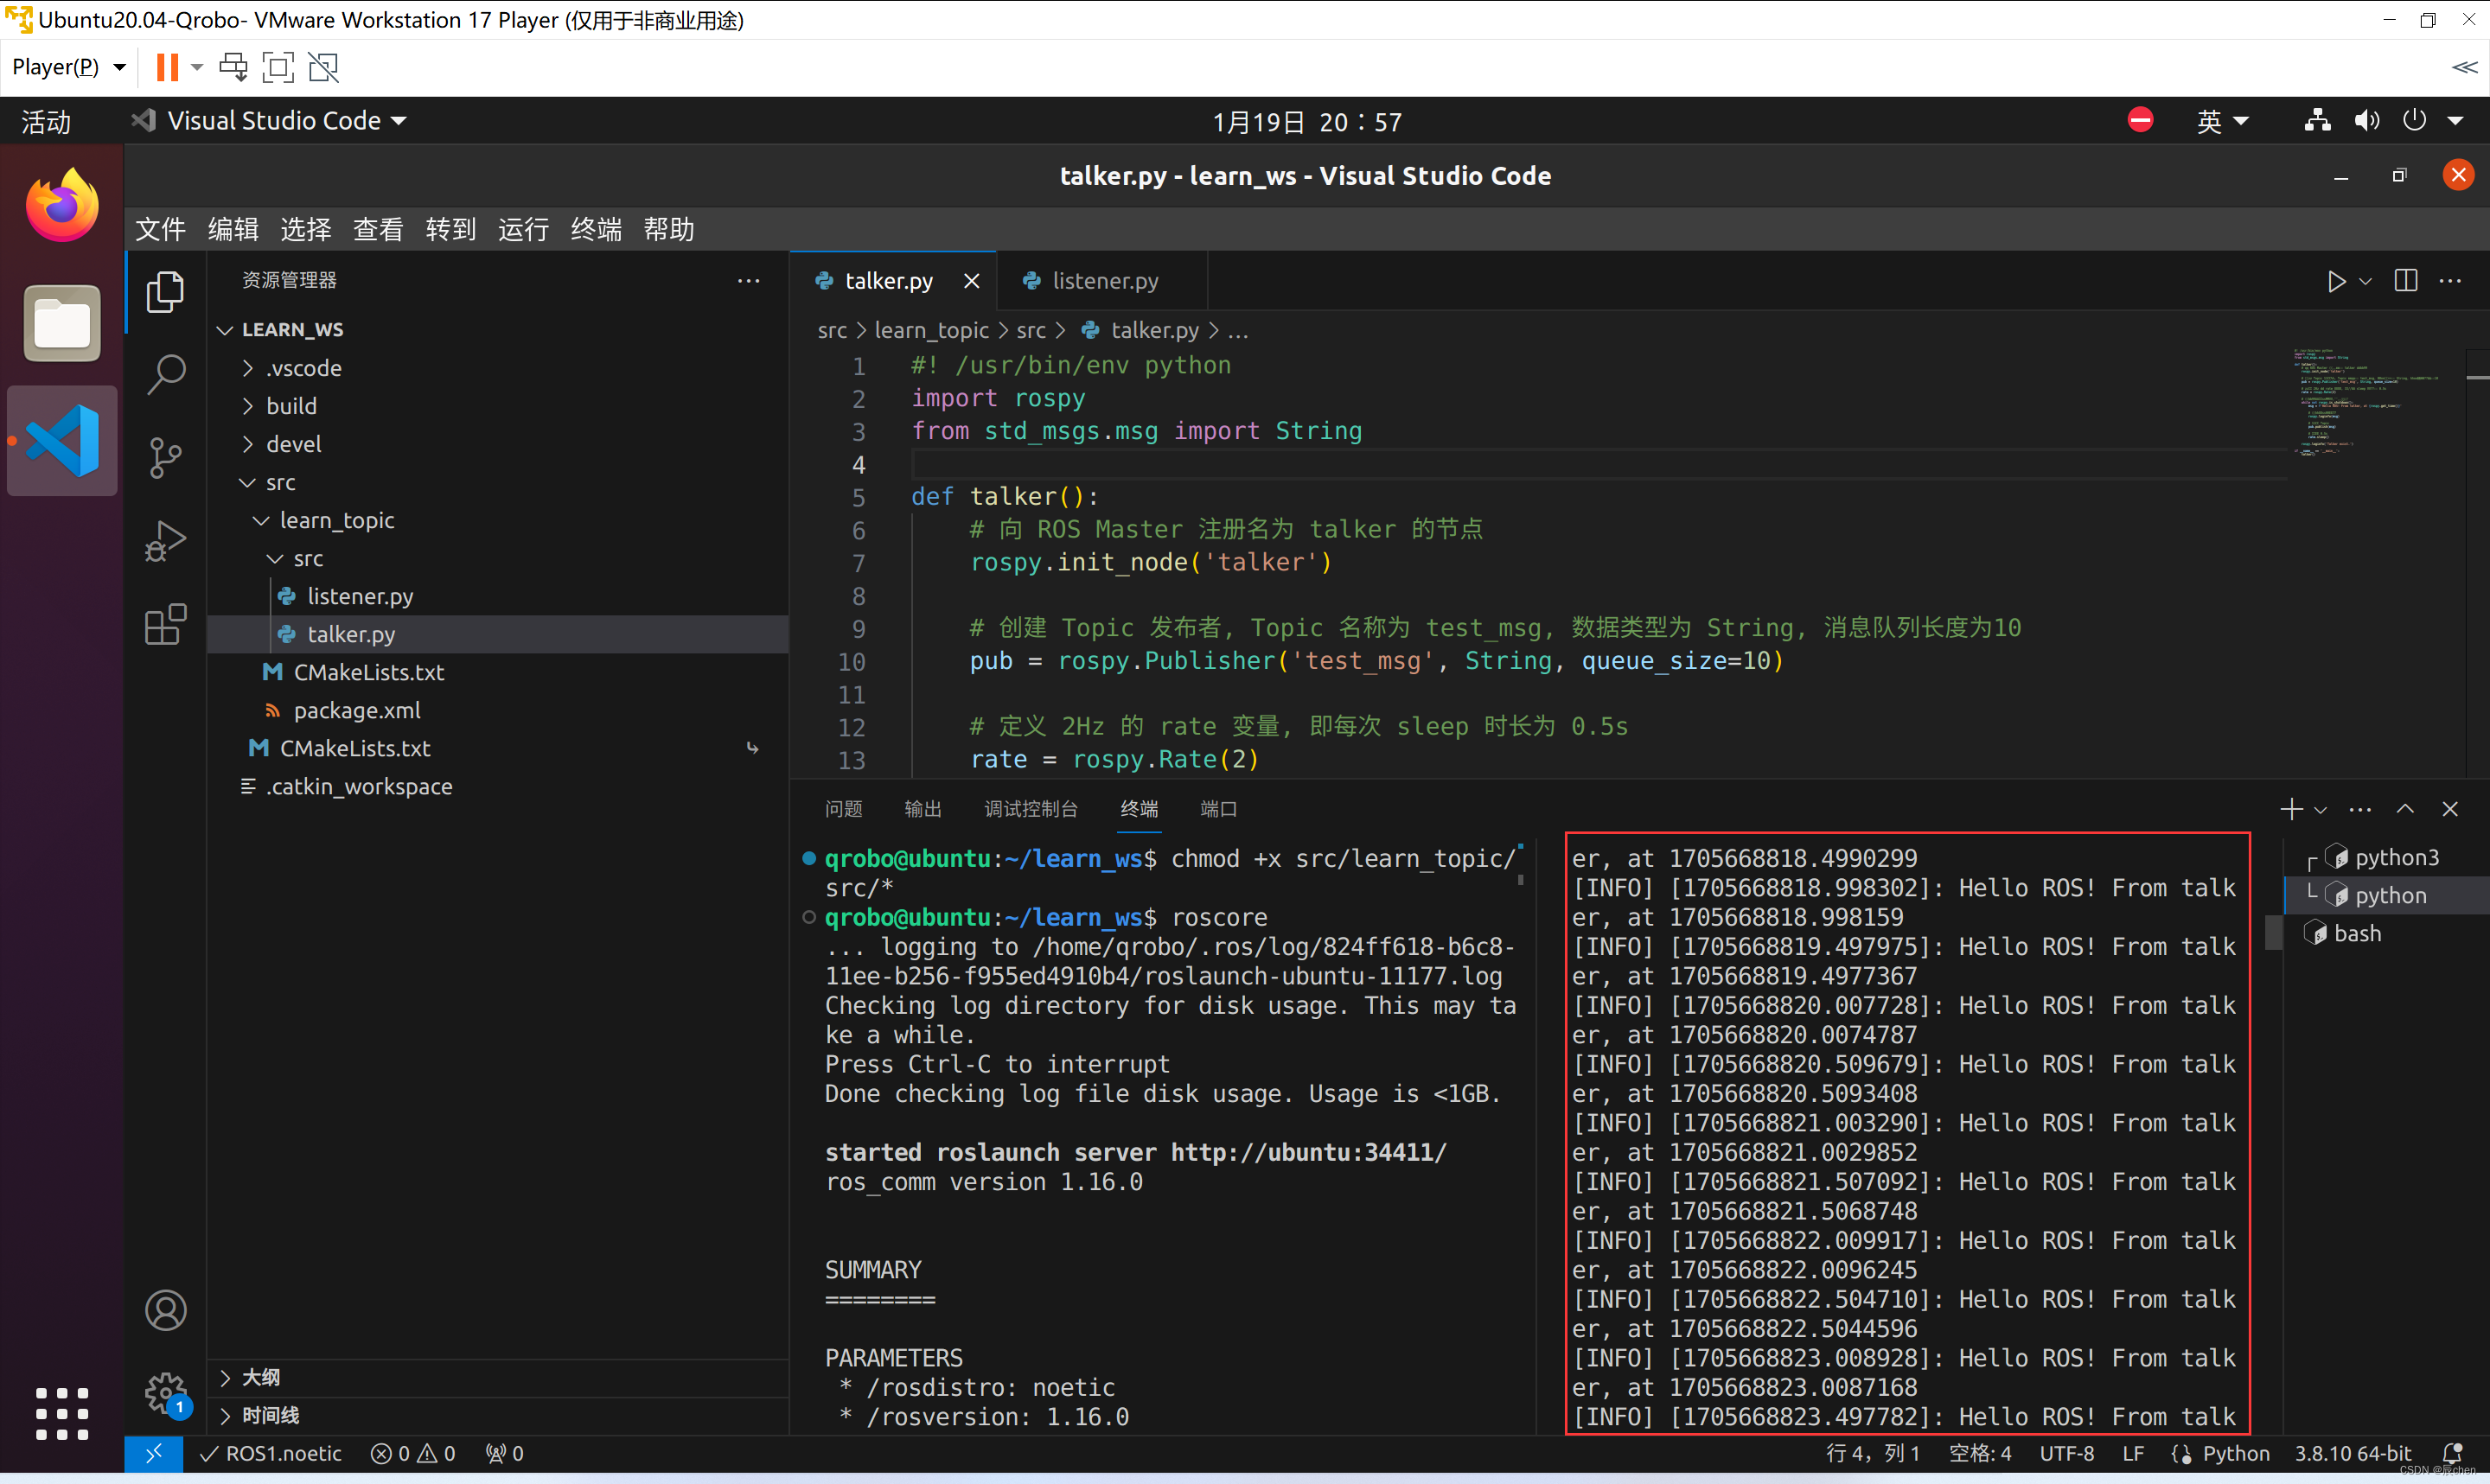Switch to the 问题 panel tab

click(843, 809)
